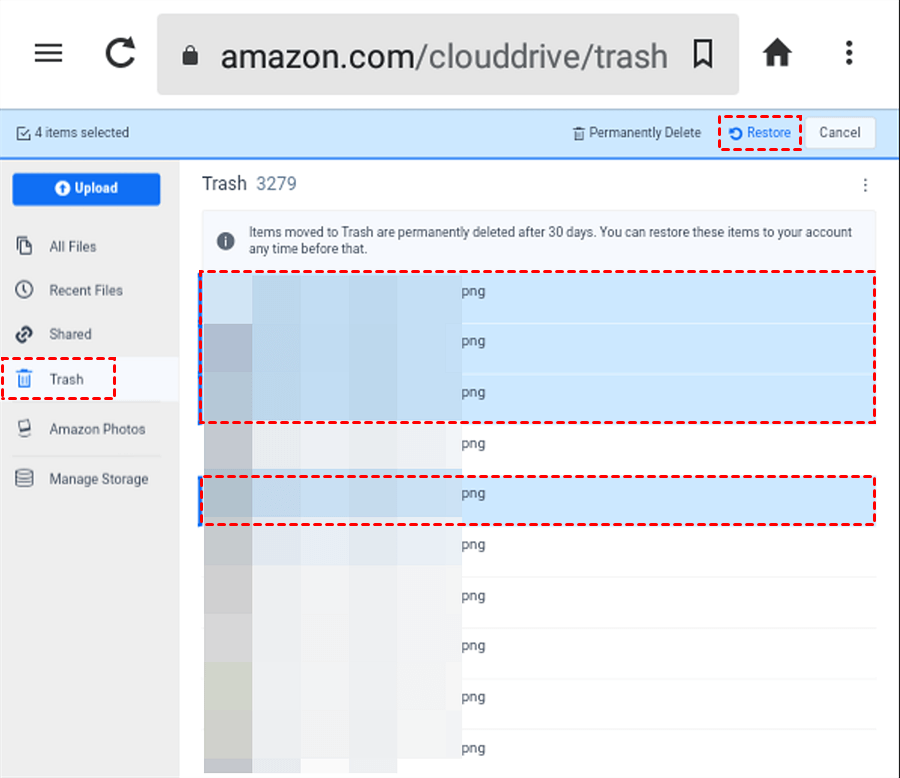Open Manage Storage in sidebar
Viewport: 900px width, 778px height.
(98, 479)
